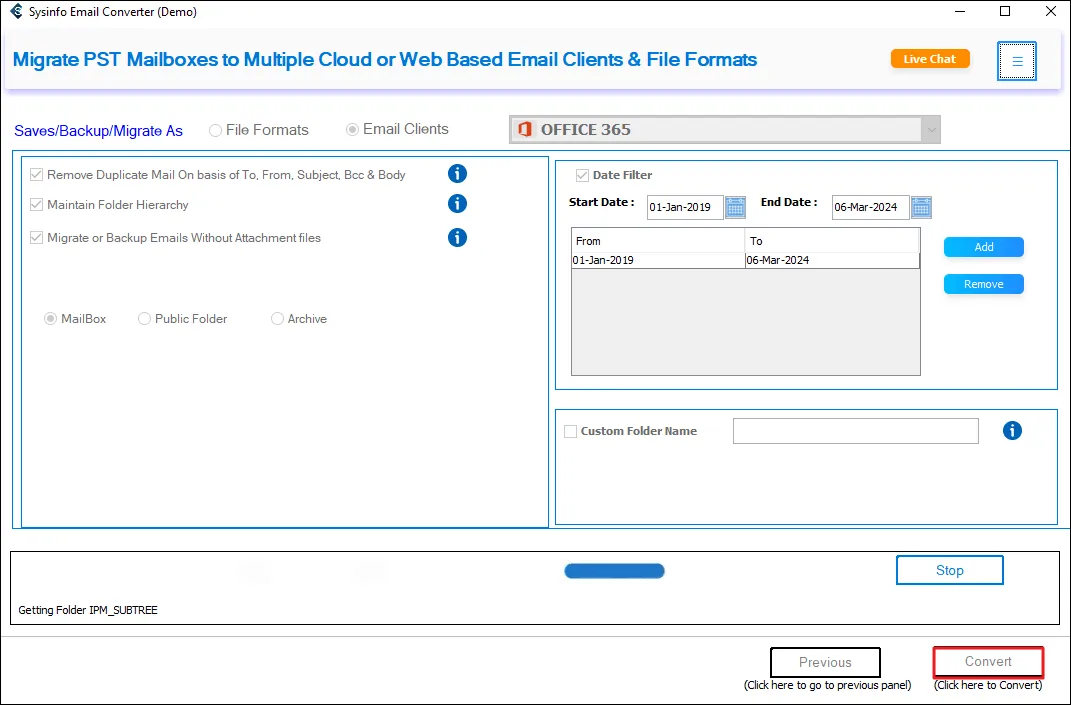Click info icon beside Custom Folder Name
This screenshot has height=705, width=1071.
pos(1012,431)
